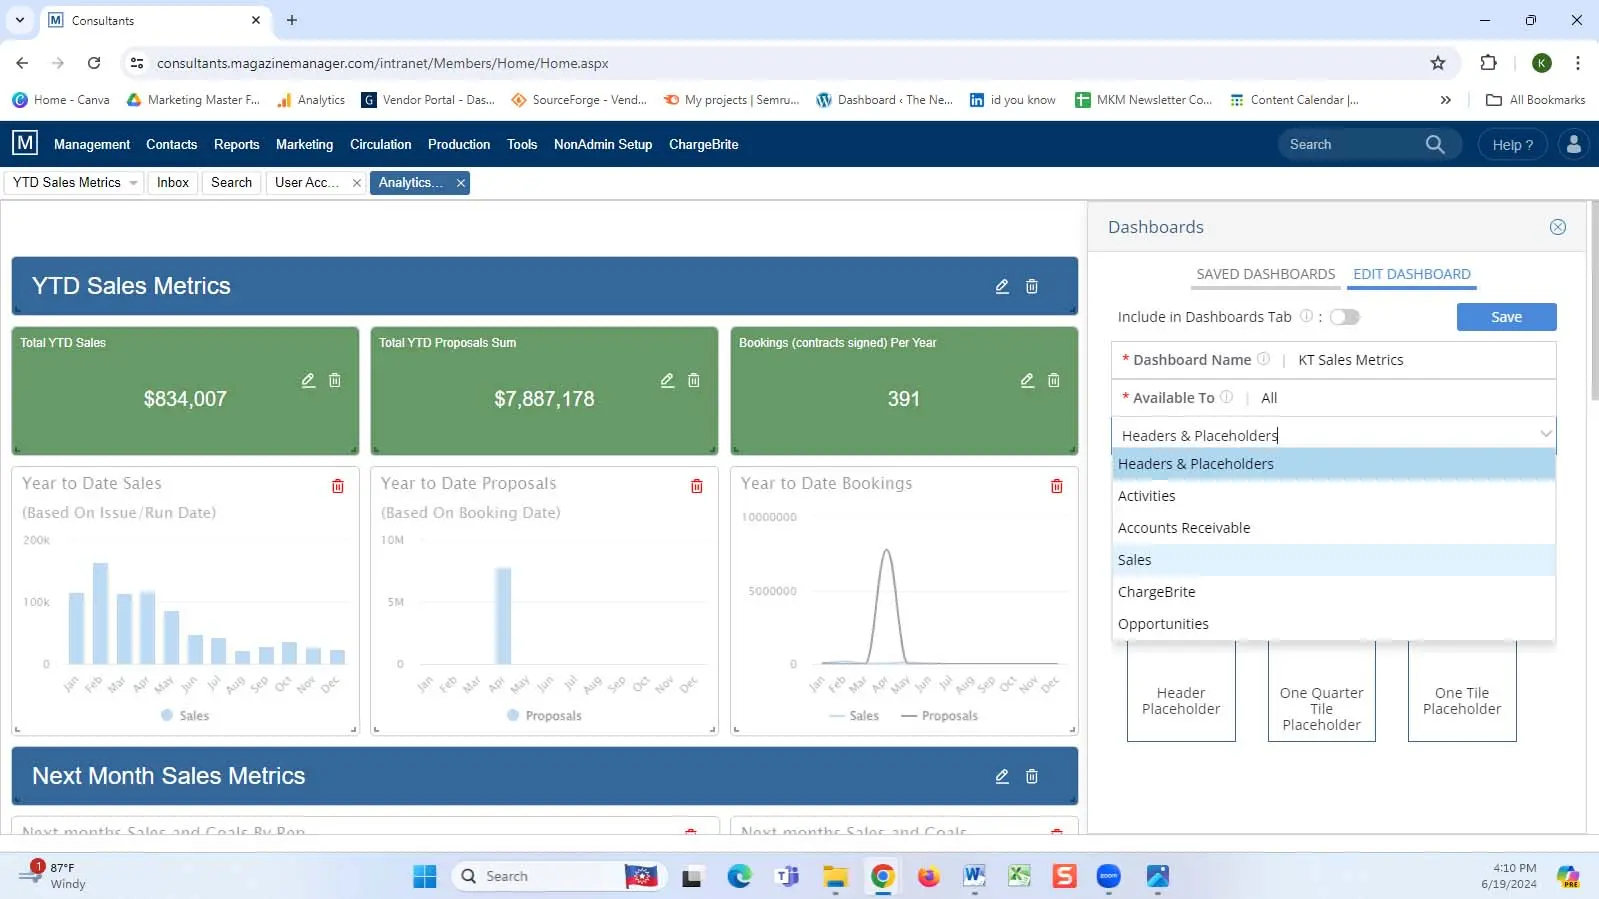Remove the Year to Date Sales chart
1599x899 pixels.
pyautogui.click(x=338, y=486)
